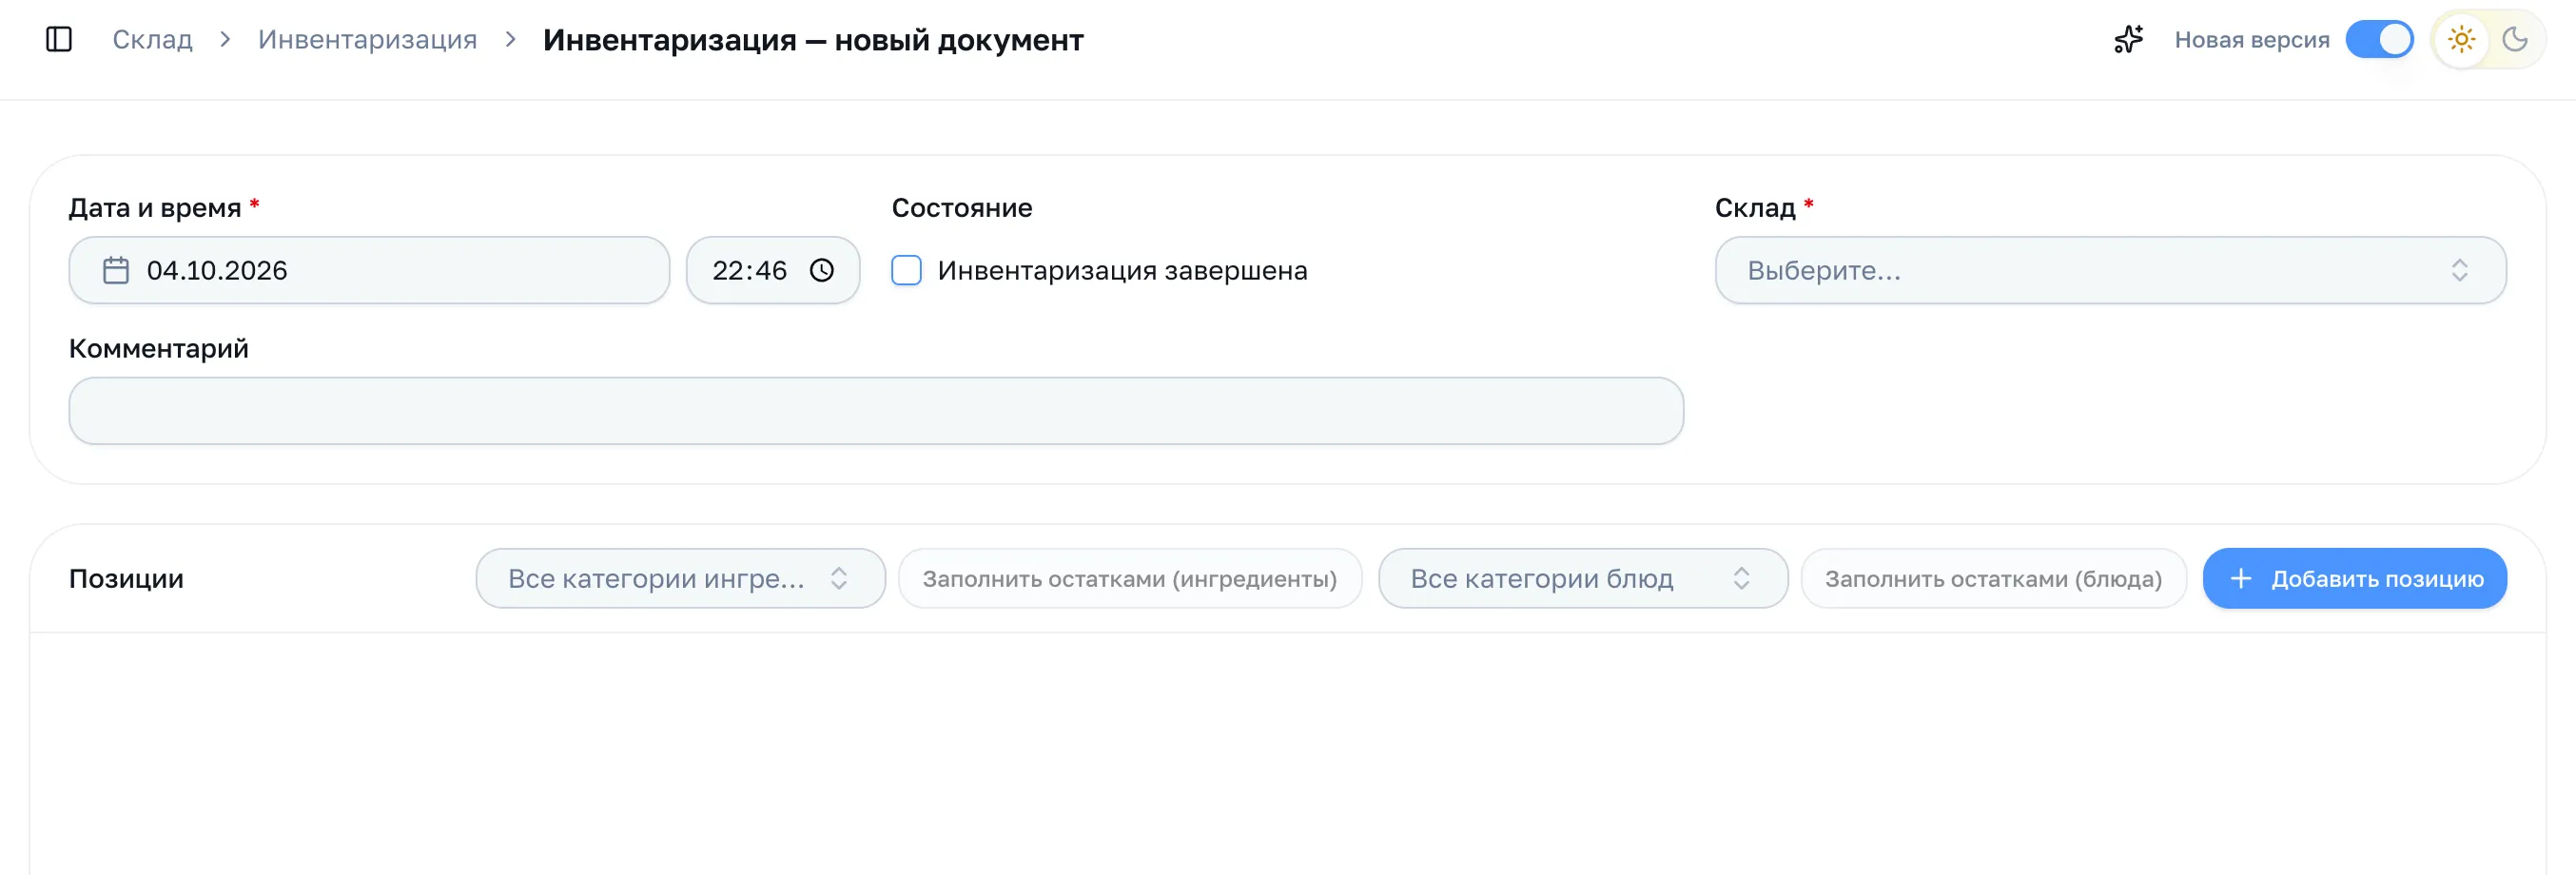Click the date field 04.10.2026

pos(369,271)
